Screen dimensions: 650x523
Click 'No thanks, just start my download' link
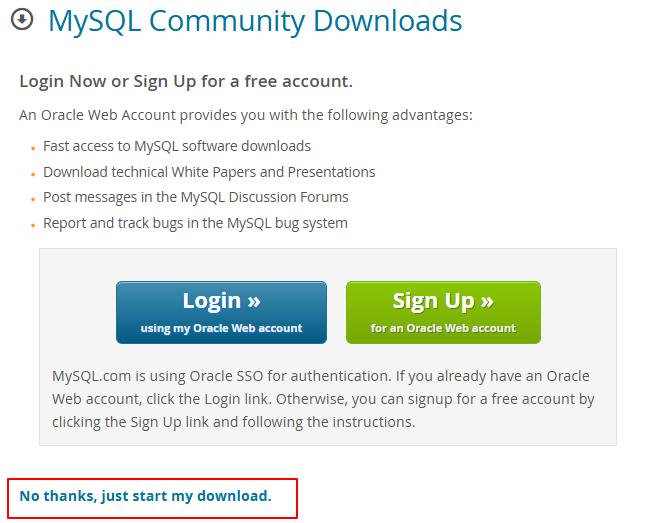[145, 495]
